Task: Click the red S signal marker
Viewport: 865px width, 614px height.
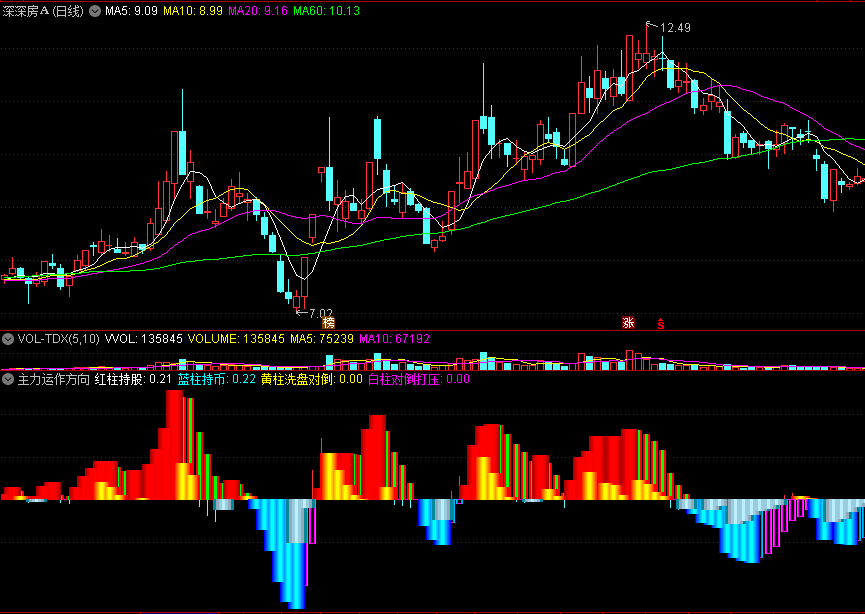Action: 660,323
